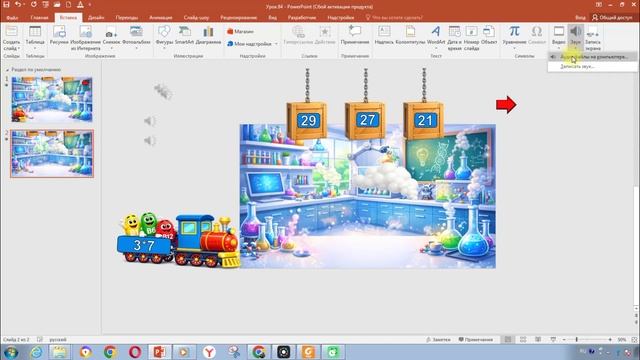This screenshot has width=640, height=360.
Task: Toggle the Notes (Заметки) pane
Action: pyautogui.click(x=438, y=340)
